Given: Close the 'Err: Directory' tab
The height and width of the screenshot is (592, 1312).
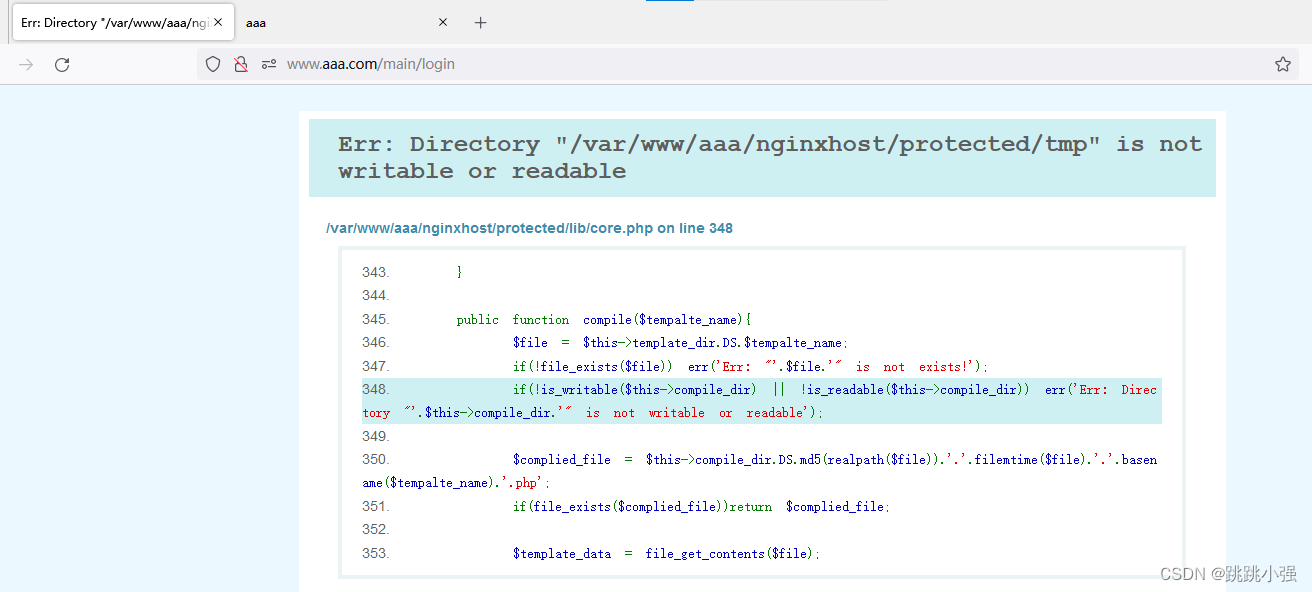Looking at the screenshot, I should click(218, 22).
